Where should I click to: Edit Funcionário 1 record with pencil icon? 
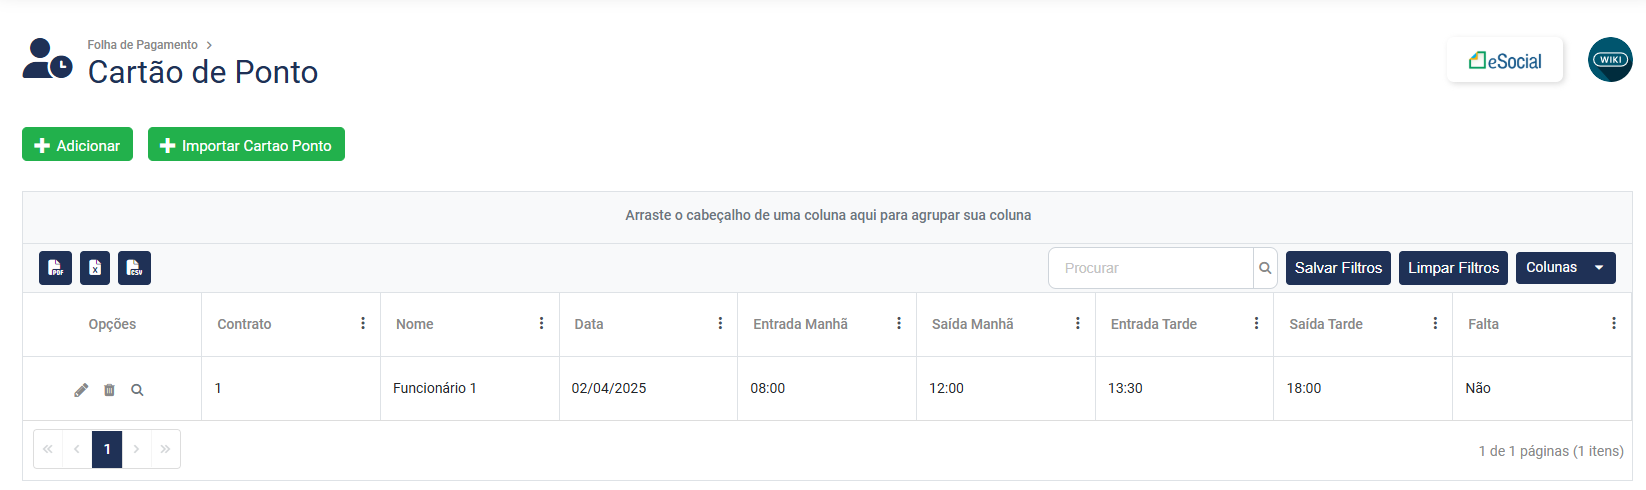click(81, 390)
